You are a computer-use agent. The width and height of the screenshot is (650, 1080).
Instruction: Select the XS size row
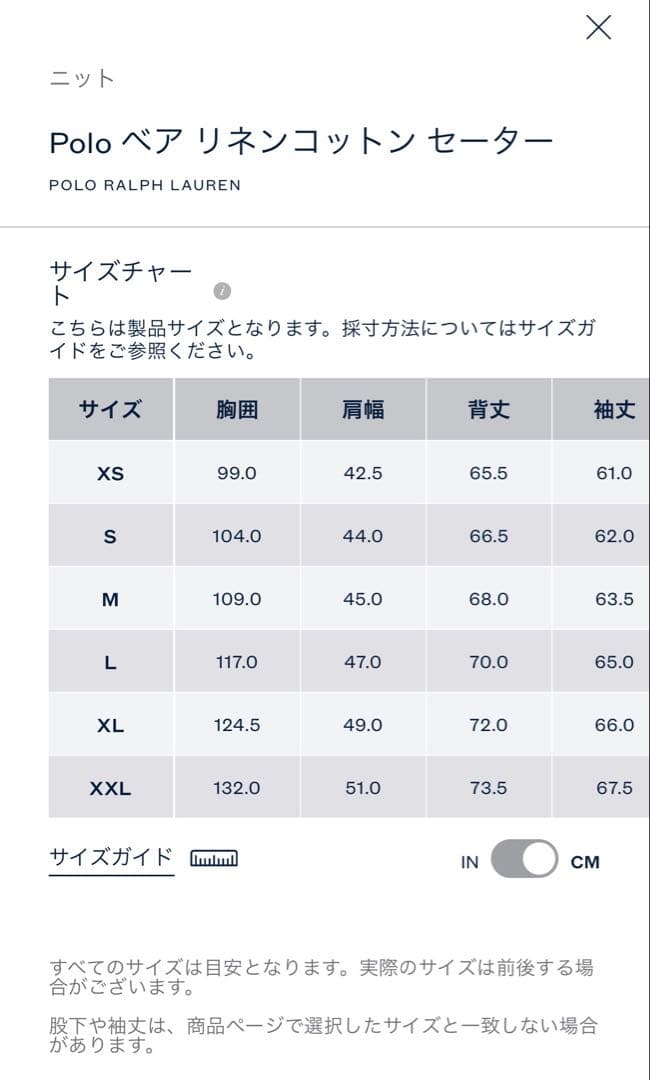(110, 472)
